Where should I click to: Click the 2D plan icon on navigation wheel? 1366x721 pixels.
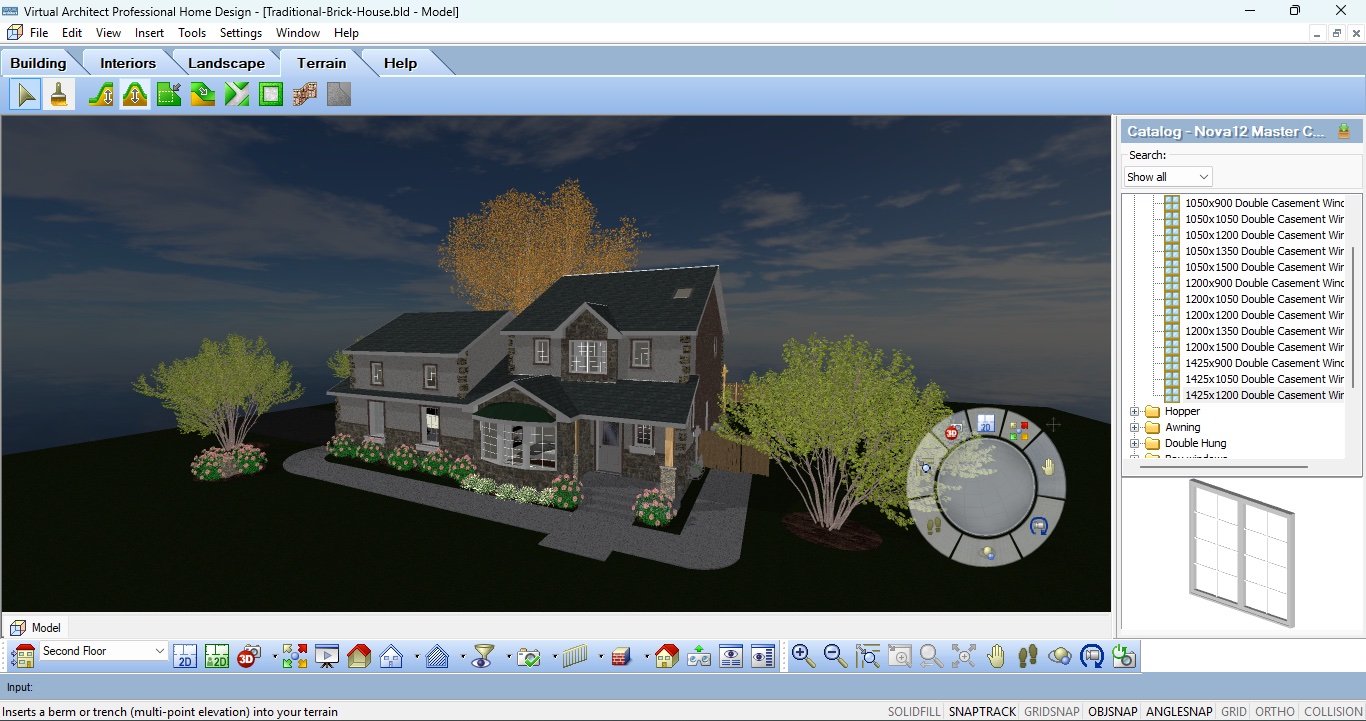[985, 422]
